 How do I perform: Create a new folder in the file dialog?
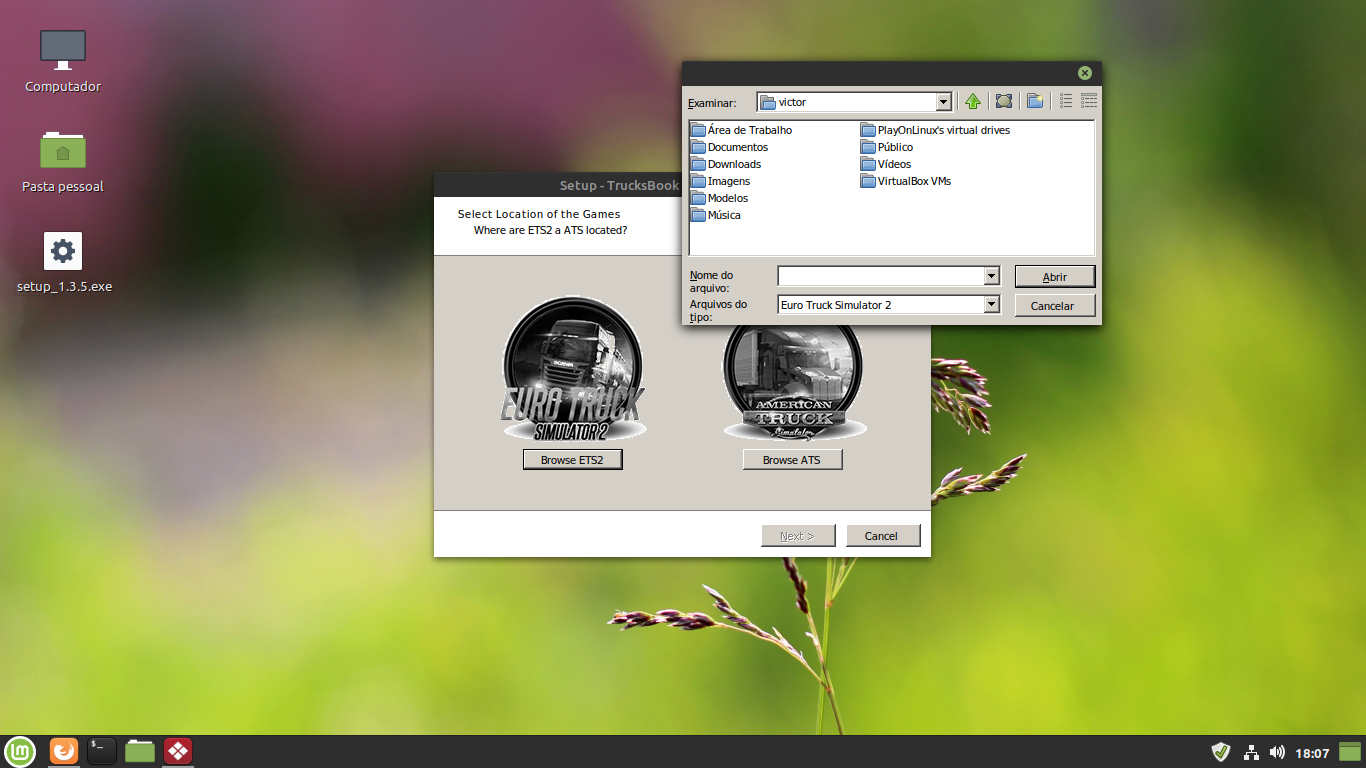pyautogui.click(x=1035, y=101)
